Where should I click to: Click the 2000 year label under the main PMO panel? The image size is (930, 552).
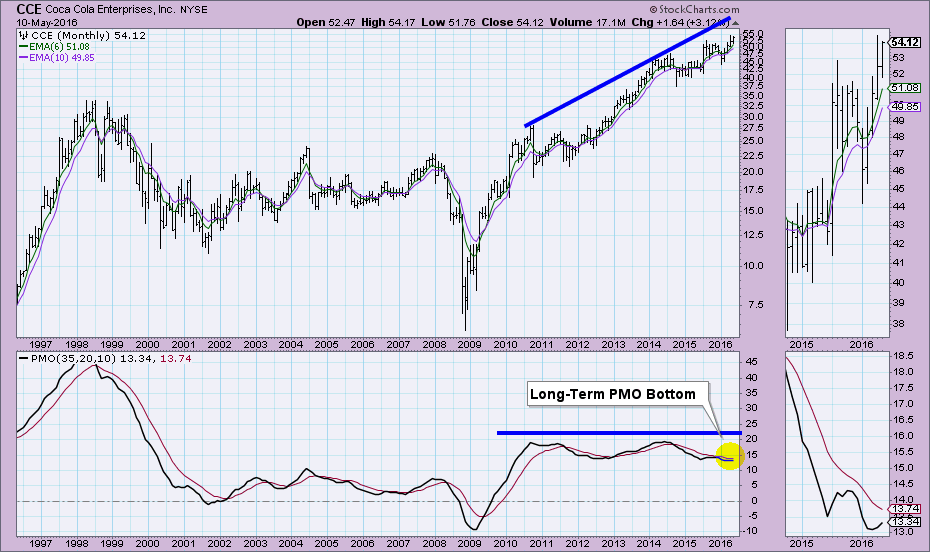click(148, 543)
